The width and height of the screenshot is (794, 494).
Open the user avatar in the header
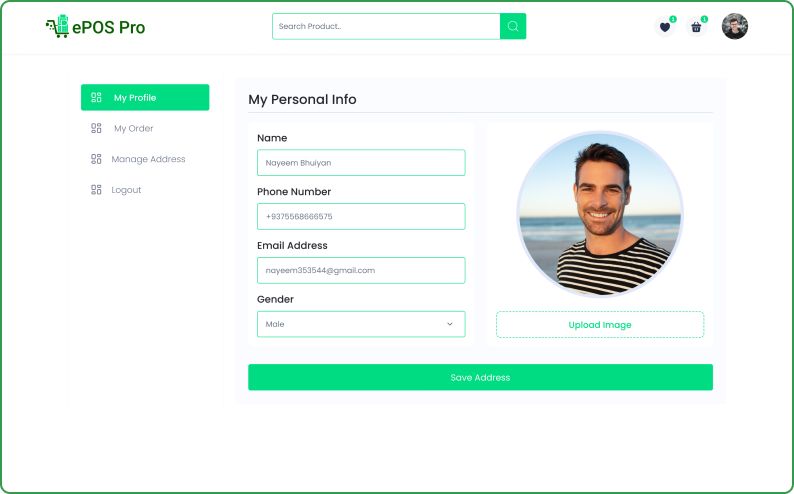click(x=735, y=26)
